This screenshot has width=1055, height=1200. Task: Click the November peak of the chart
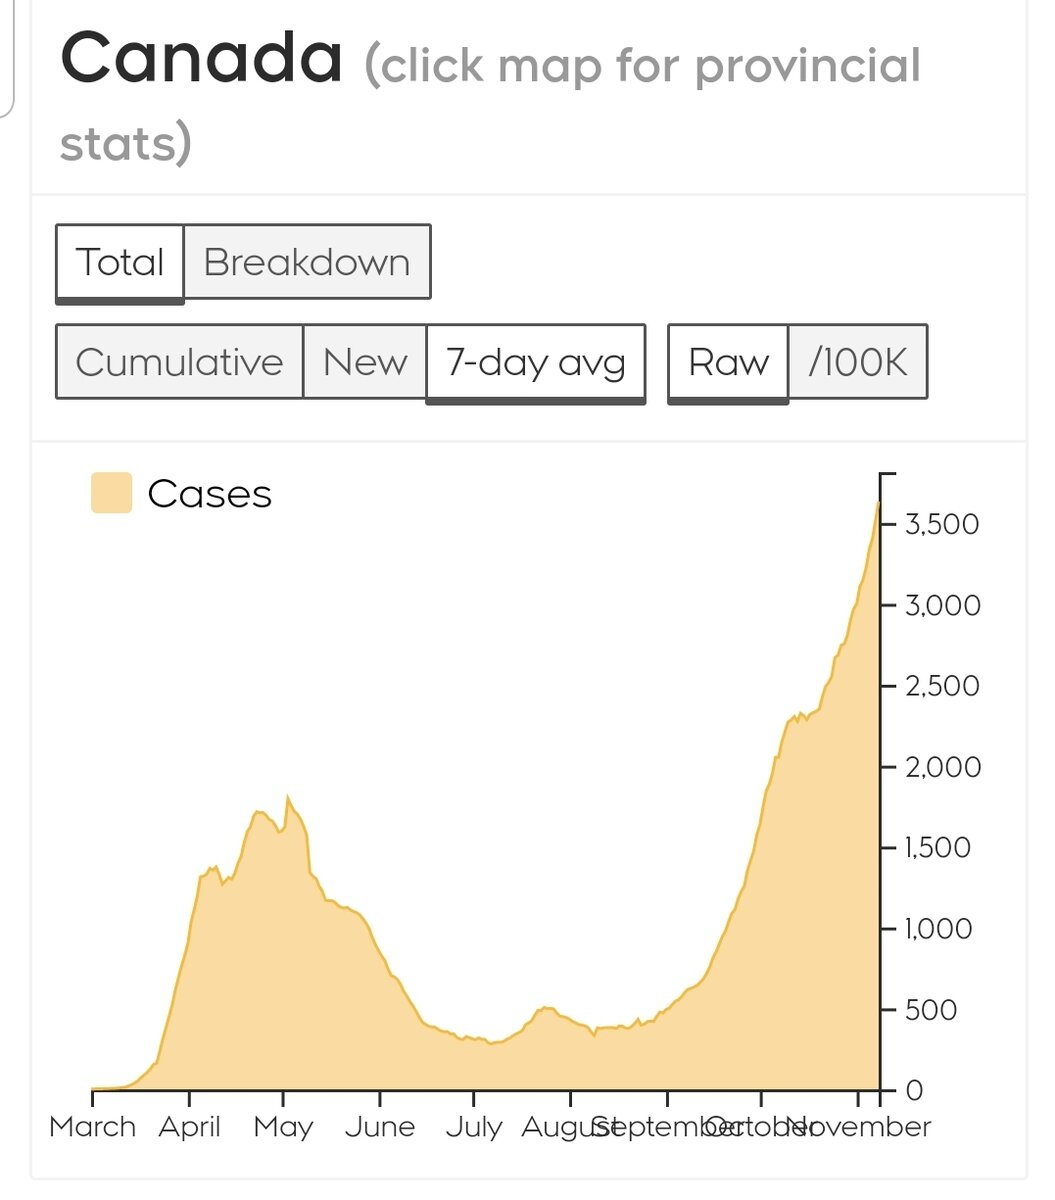tap(877, 504)
